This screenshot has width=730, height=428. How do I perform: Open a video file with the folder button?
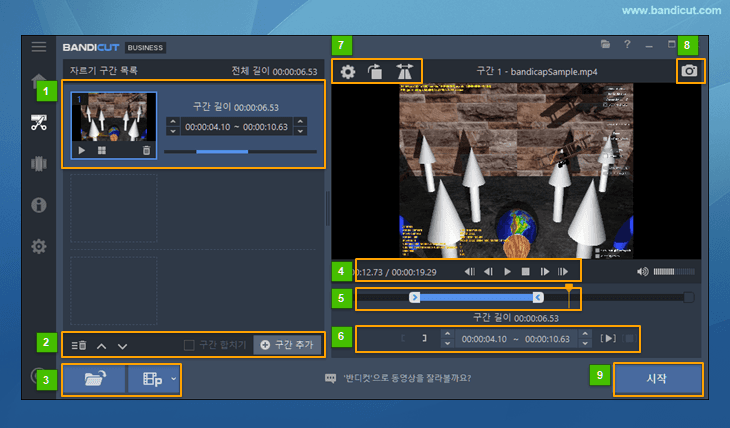[x=95, y=379]
